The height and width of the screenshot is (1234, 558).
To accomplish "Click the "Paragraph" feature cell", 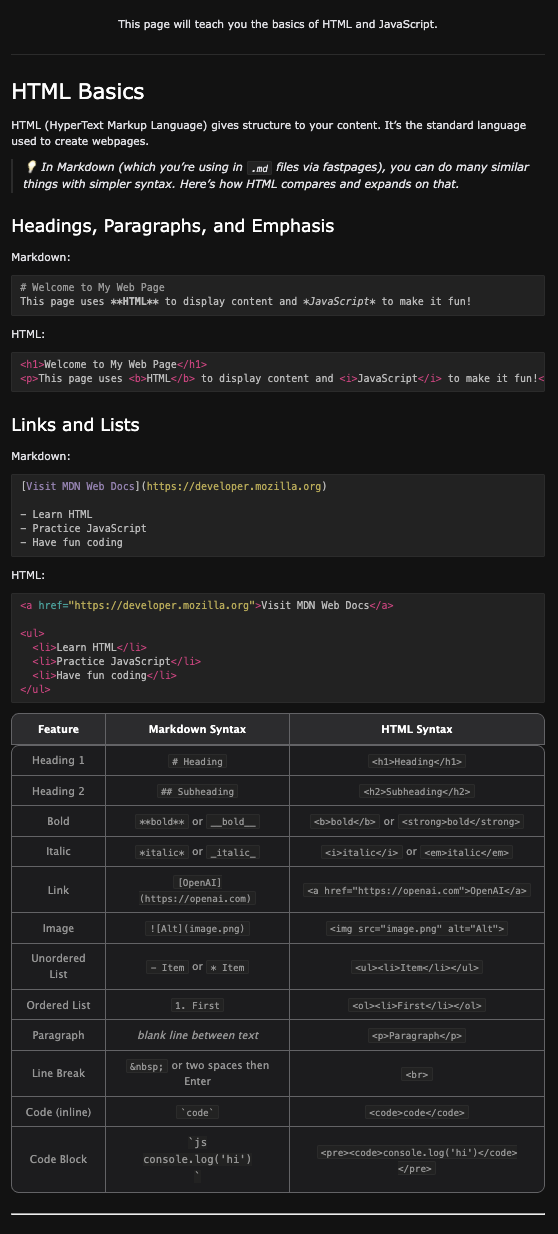I will [x=58, y=1035].
